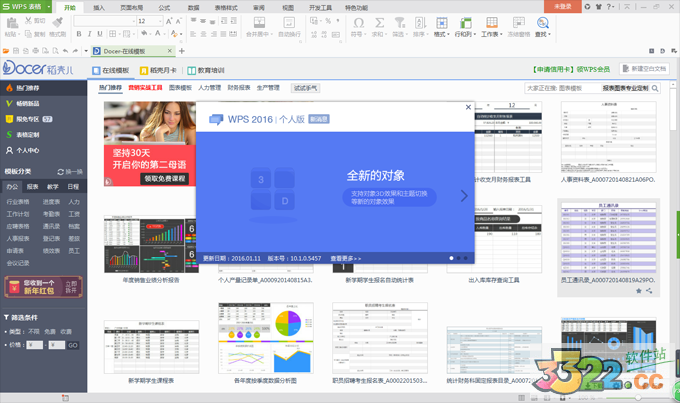Click the Redo arrow in quick toolbar
680x403 pixels.
pyautogui.click(x=75, y=51)
